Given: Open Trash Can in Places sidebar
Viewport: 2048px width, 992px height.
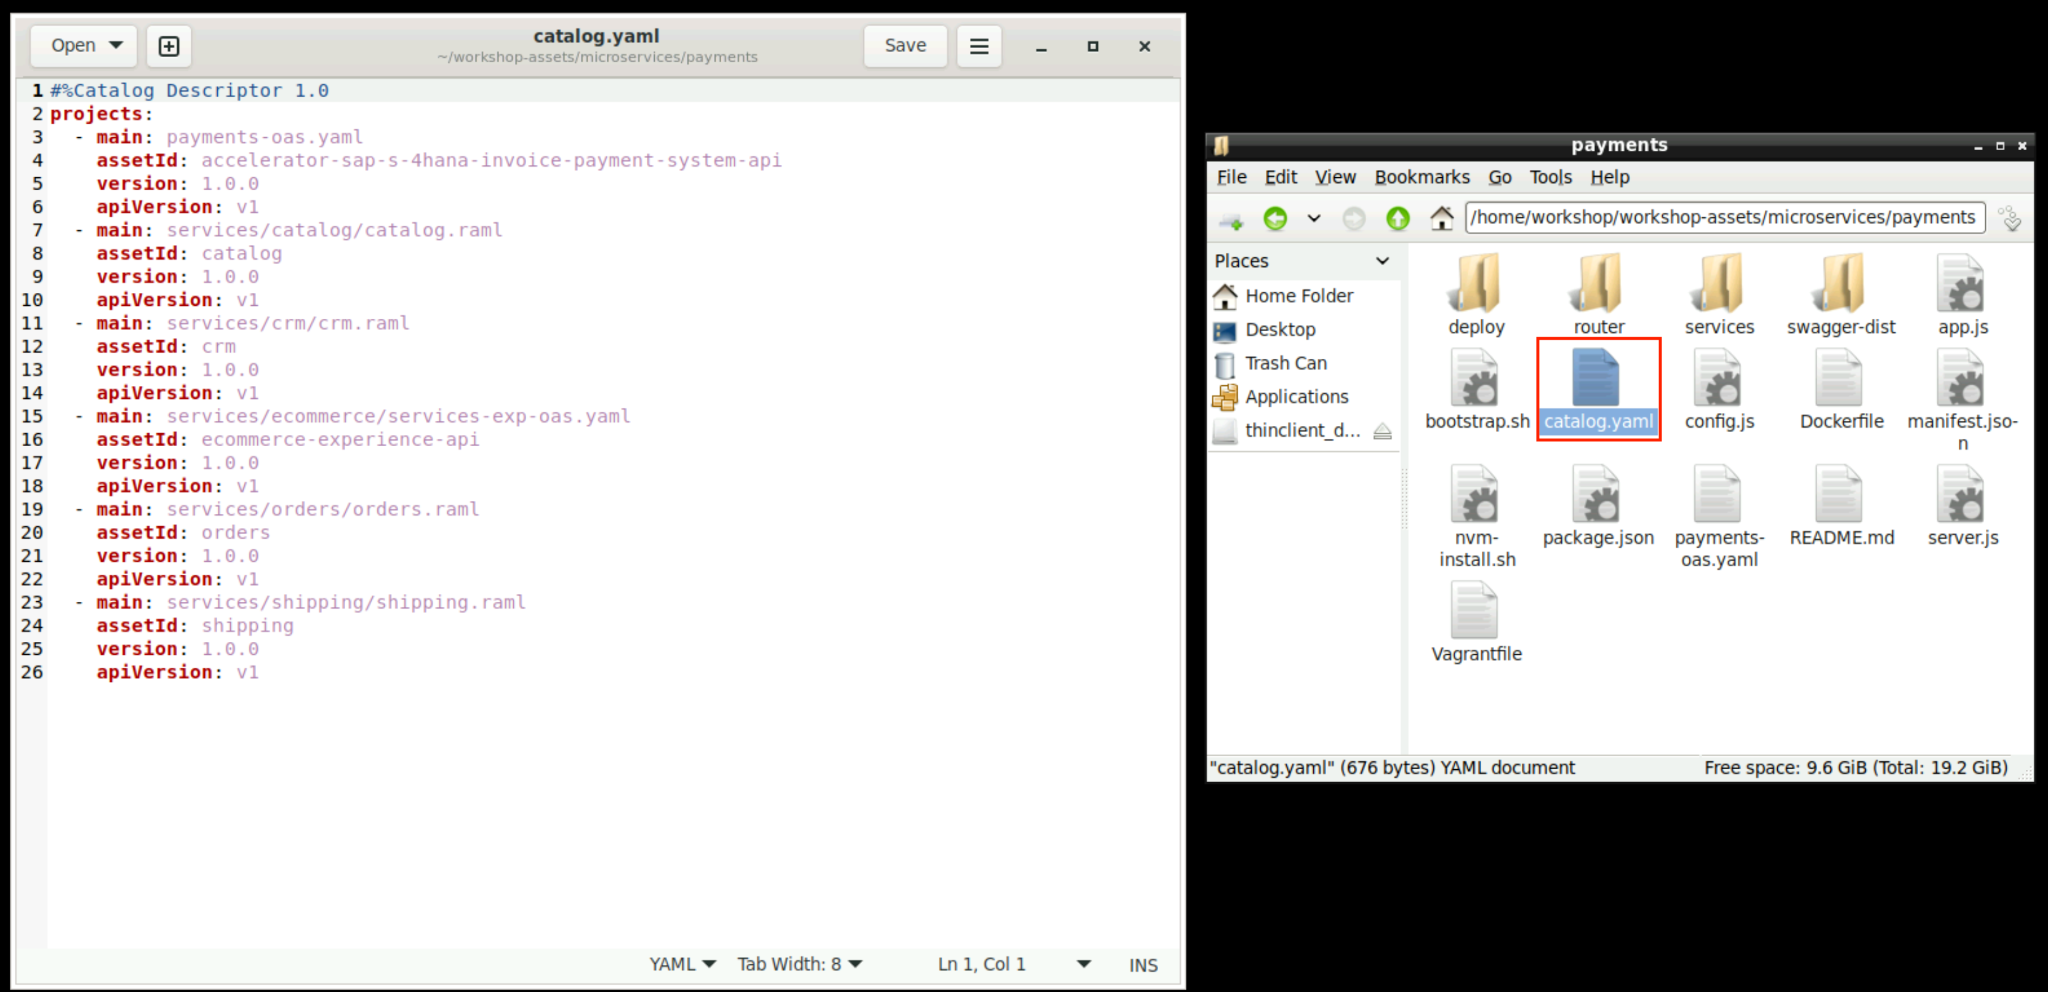Looking at the screenshot, I should tap(1285, 363).
